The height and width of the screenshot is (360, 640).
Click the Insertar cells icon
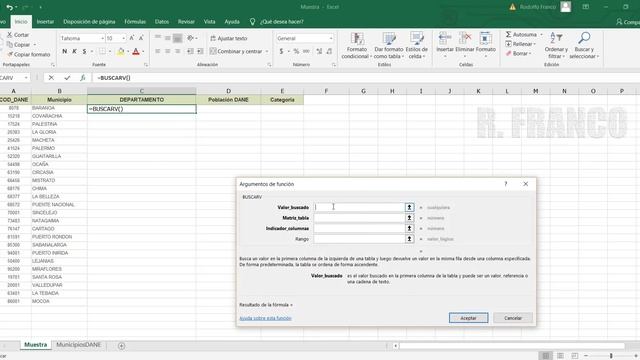click(x=444, y=38)
